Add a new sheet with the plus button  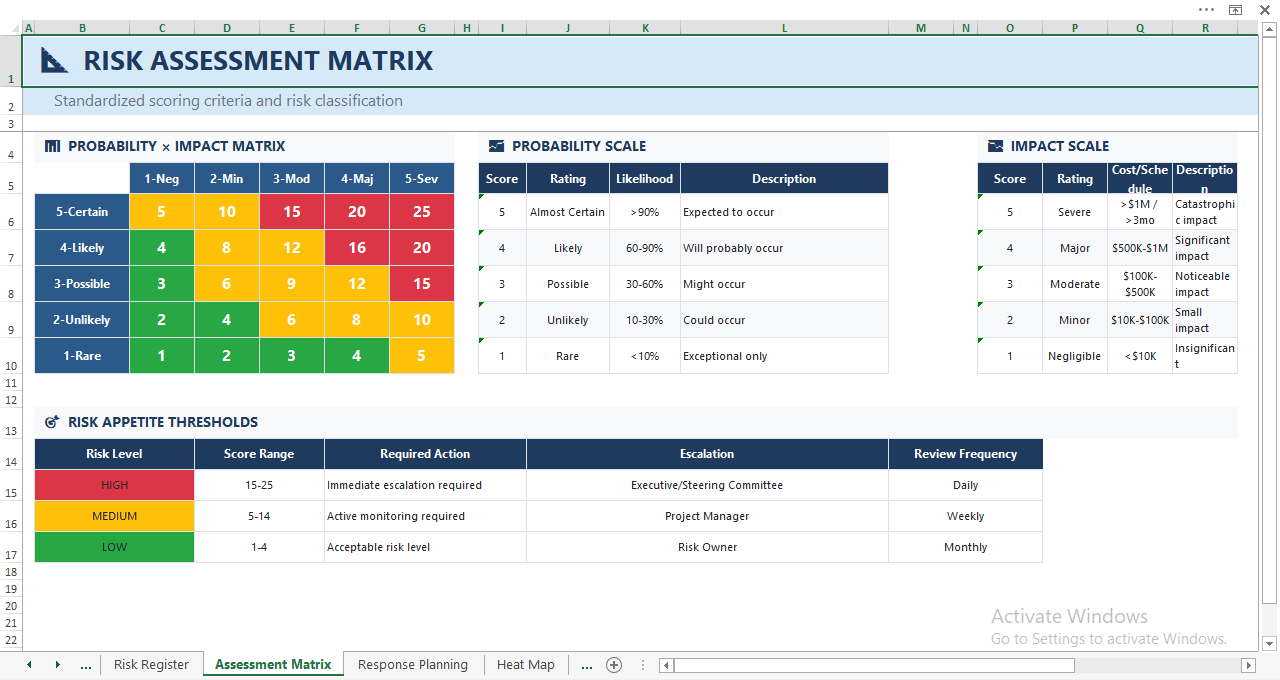(x=614, y=665)
